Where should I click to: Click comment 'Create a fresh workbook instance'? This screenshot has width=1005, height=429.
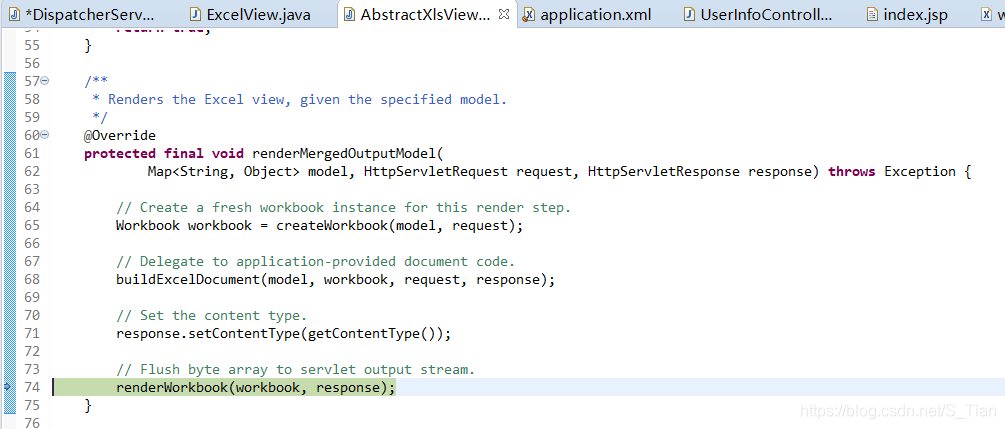click(343, 207)
